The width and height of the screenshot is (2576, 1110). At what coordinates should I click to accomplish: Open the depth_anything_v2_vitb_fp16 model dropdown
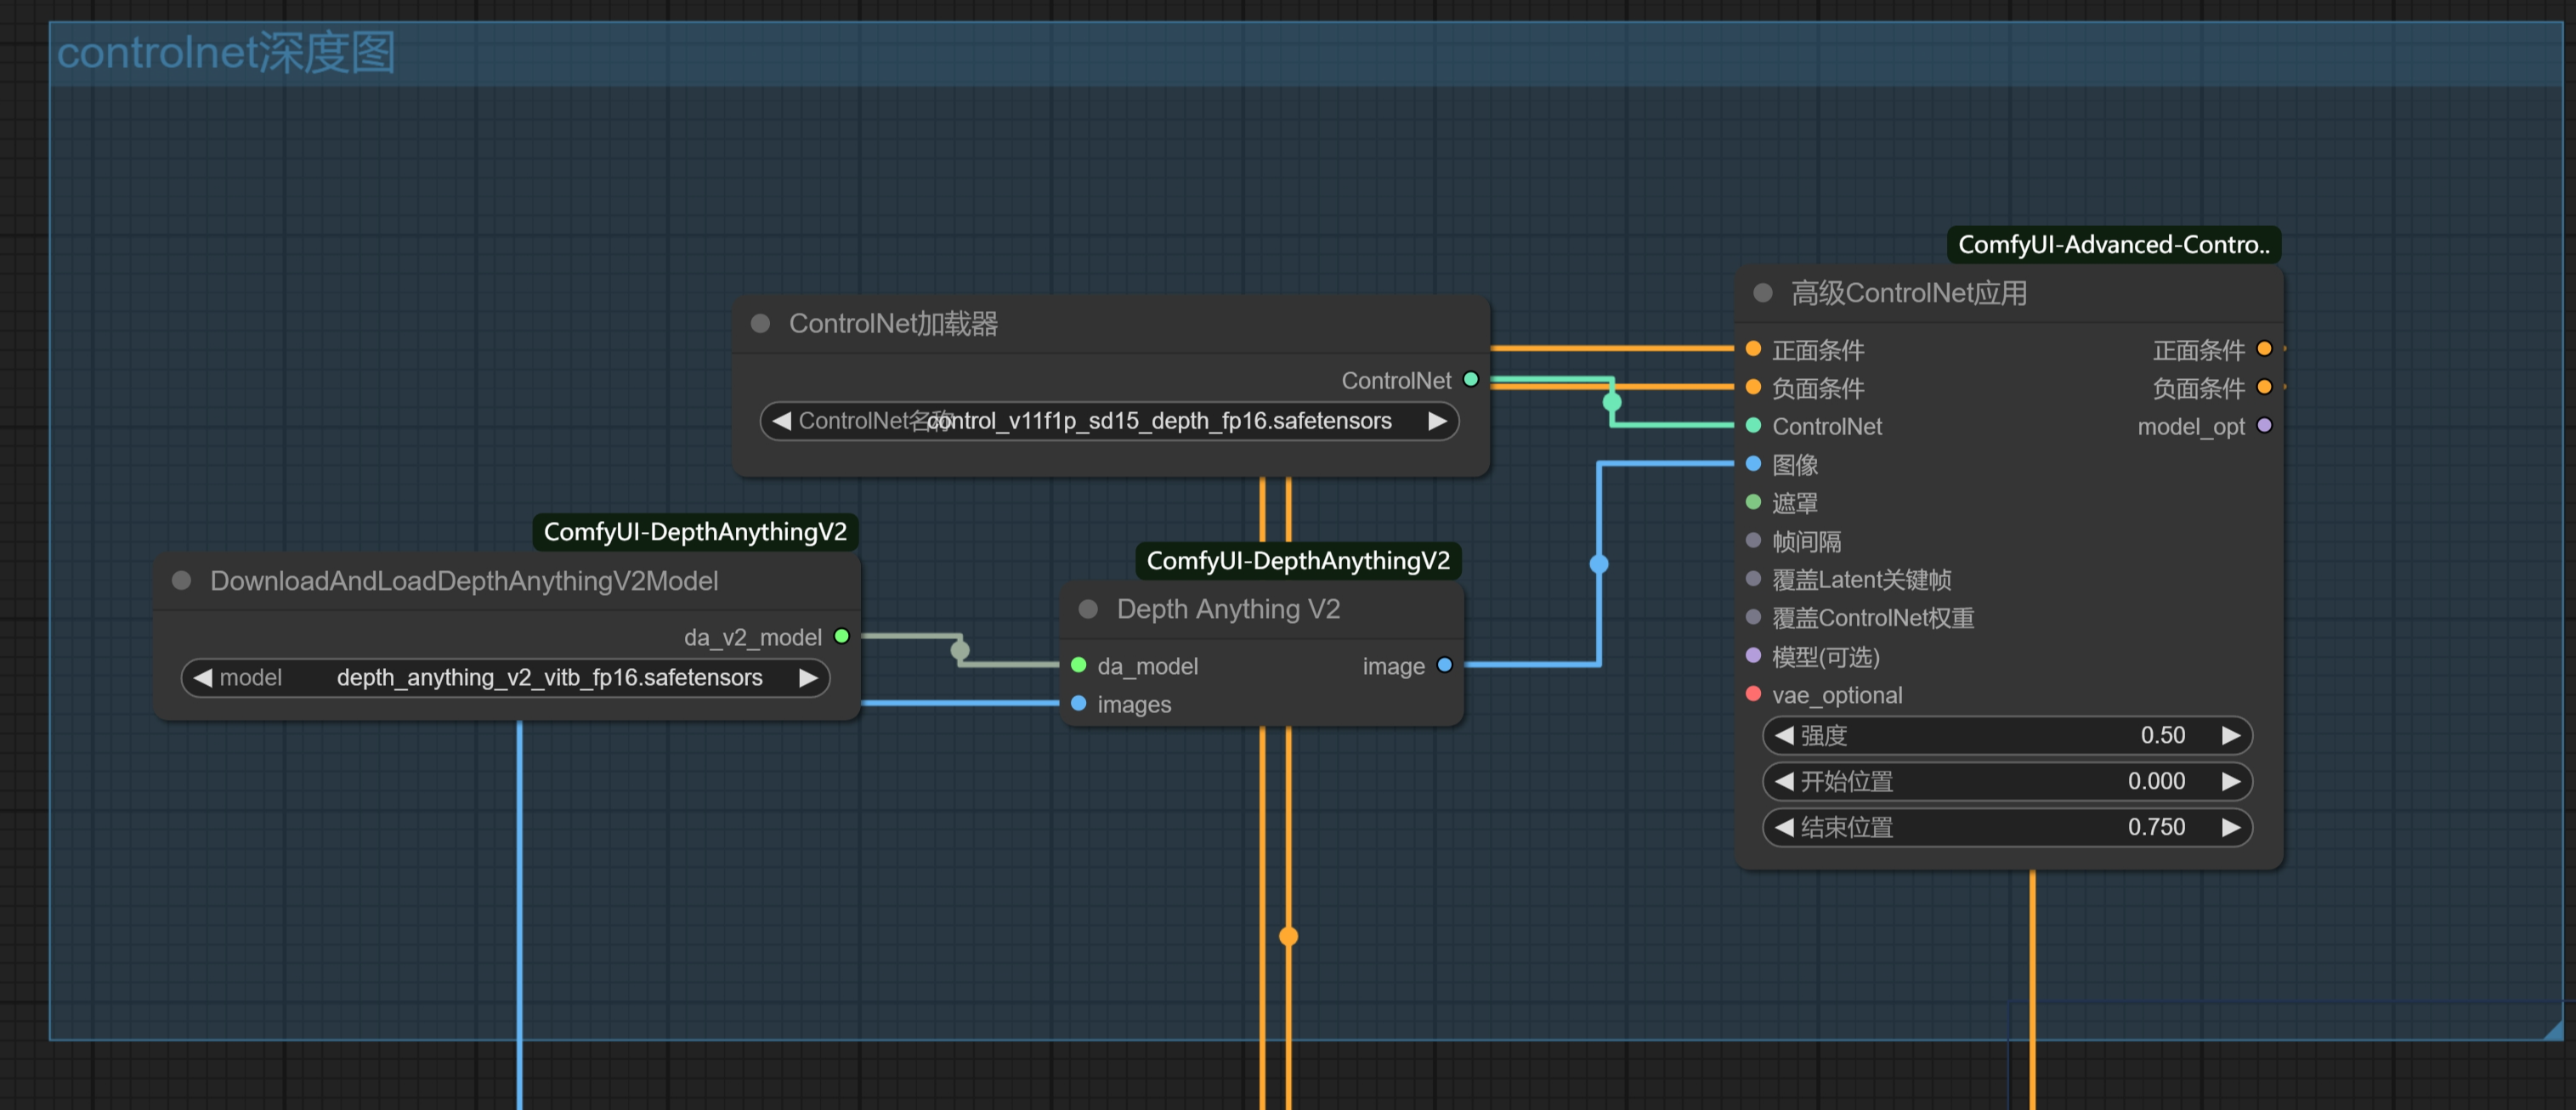(x=505, y=677)
